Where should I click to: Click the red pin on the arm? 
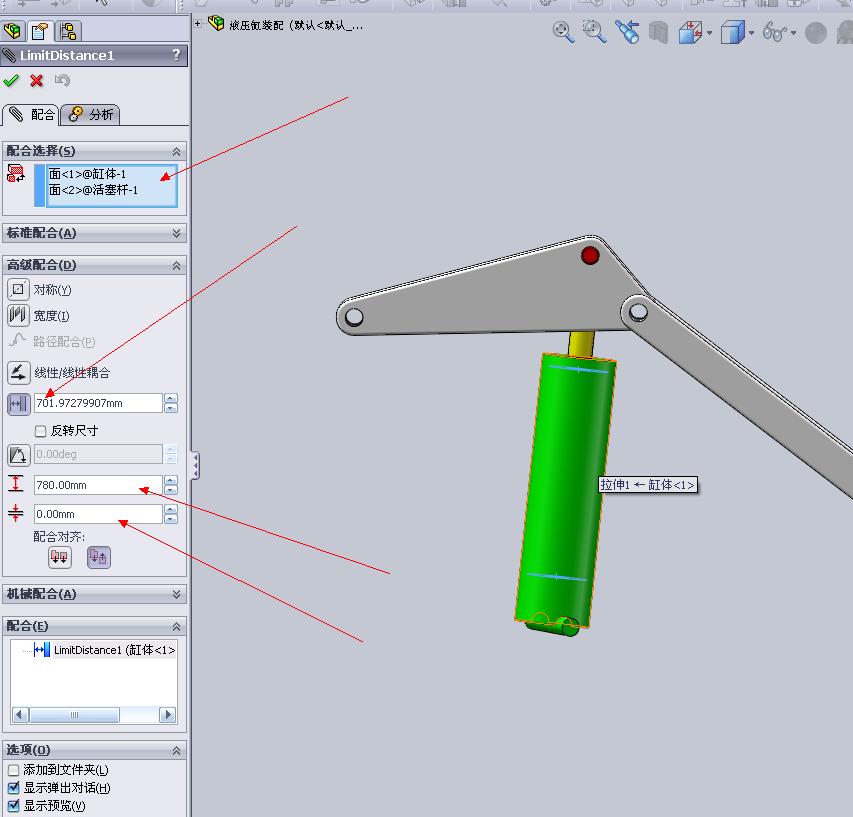click(x=590, y=255)
